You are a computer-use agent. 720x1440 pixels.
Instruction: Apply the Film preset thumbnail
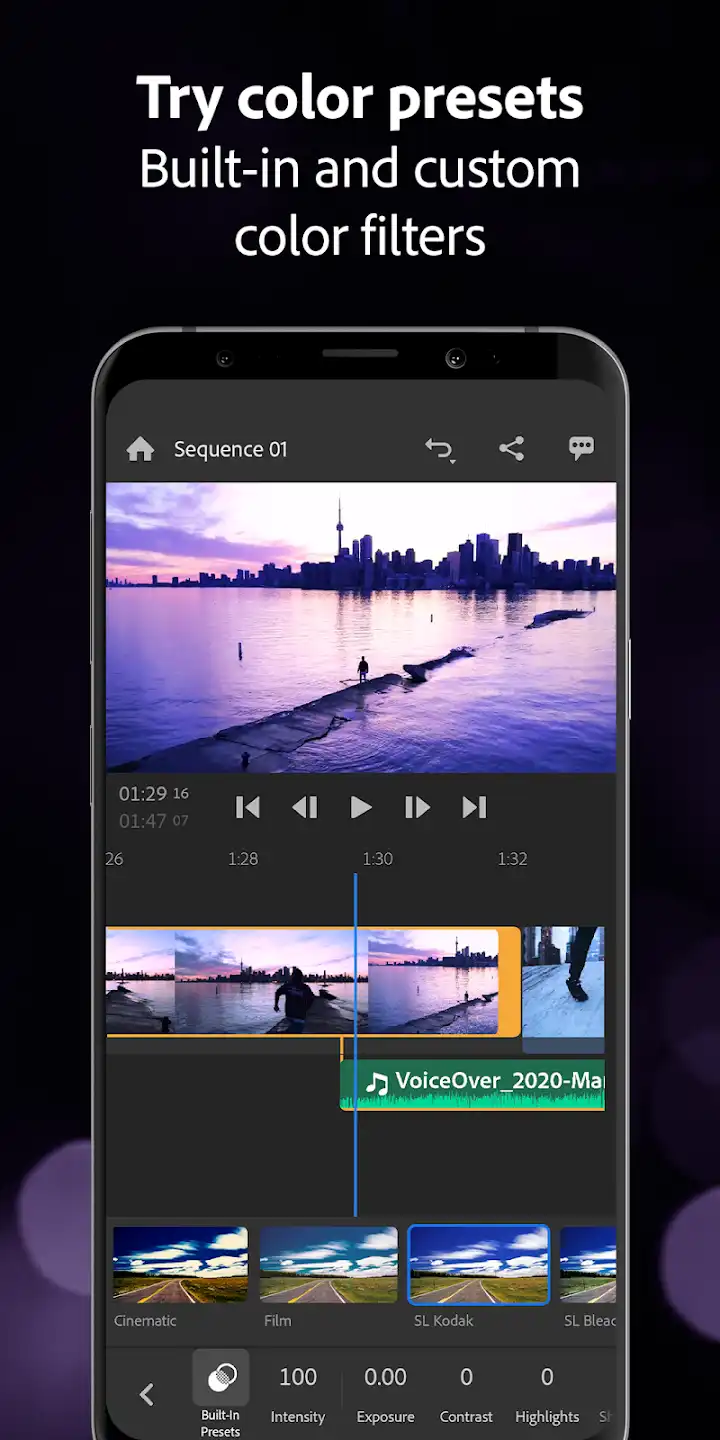(x=329, y=1265)
